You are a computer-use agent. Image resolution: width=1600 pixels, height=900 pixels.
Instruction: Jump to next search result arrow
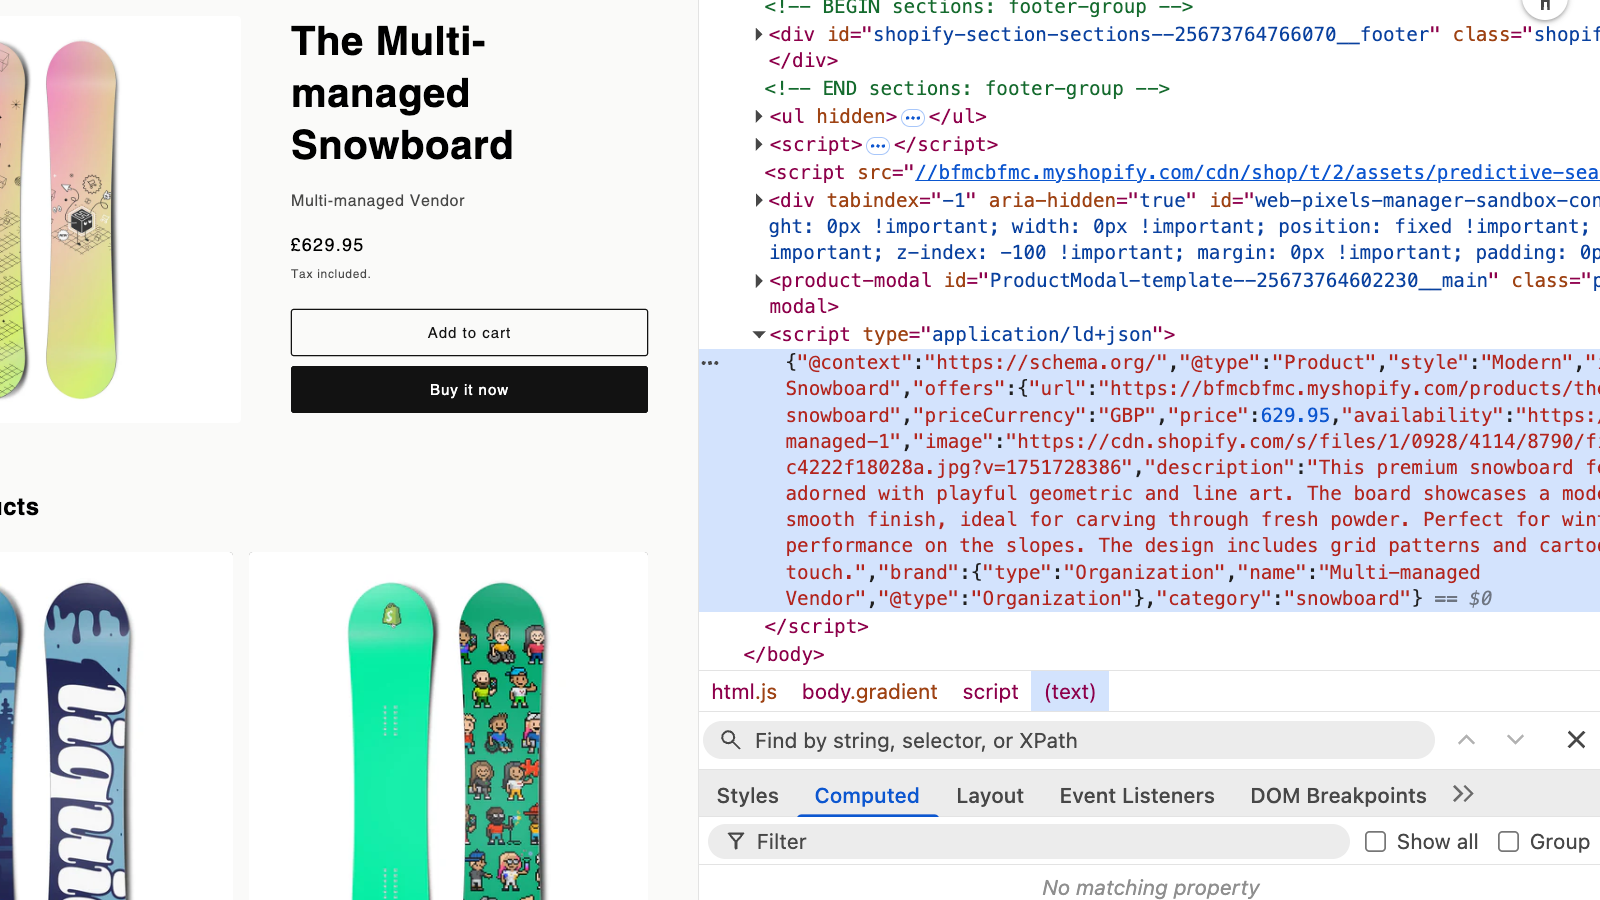pyautogui.click(x=1515, y=740)
